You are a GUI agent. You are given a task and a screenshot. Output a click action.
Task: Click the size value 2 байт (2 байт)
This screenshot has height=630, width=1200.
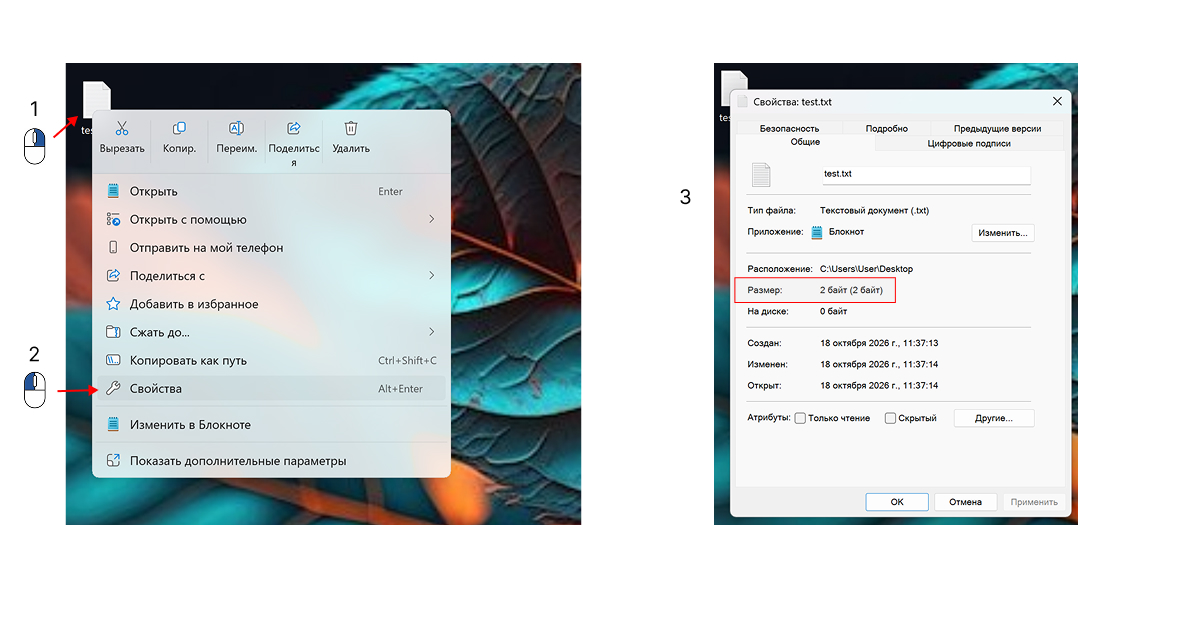(x=851, y=290)
